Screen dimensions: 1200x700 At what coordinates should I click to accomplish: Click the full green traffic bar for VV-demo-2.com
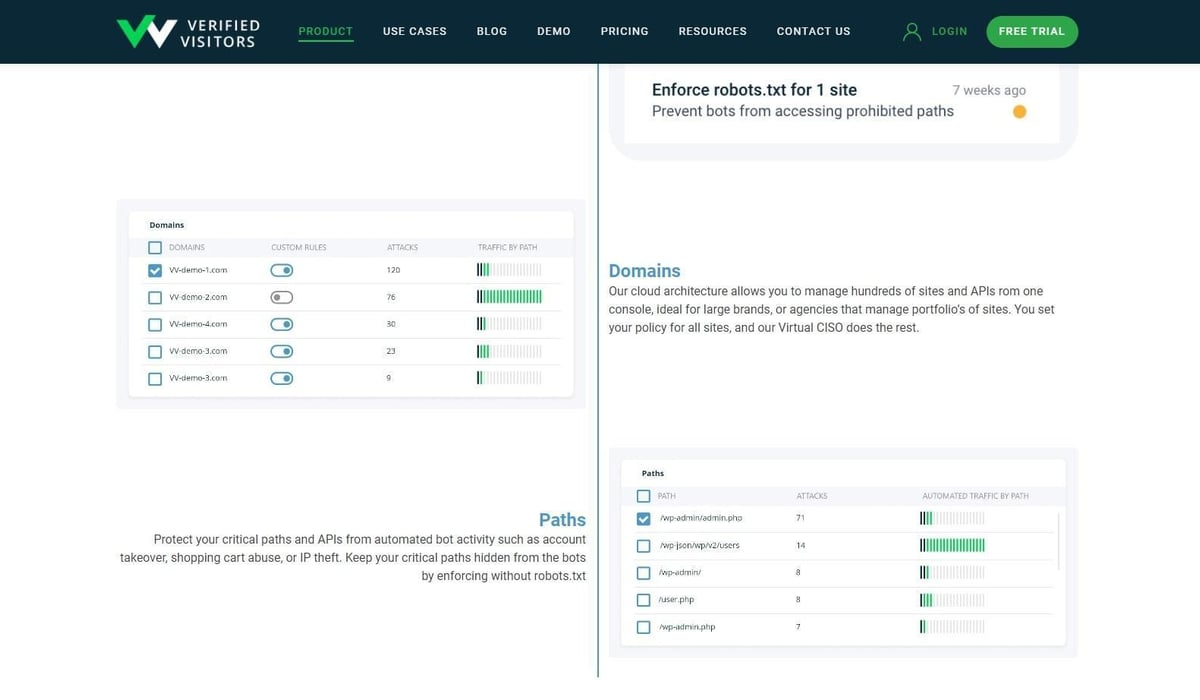[x=510, y=297]
